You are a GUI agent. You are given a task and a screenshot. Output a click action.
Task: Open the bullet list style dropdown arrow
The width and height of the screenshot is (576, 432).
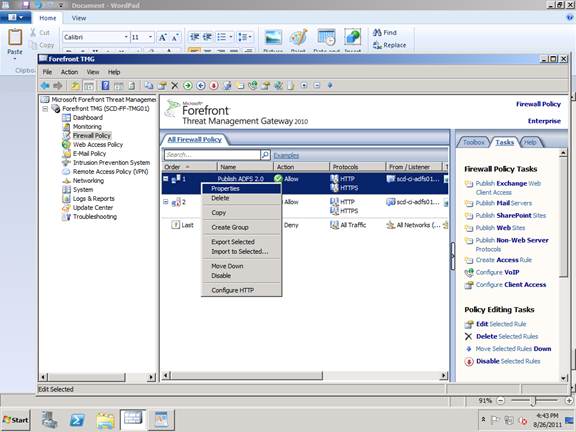231,37
